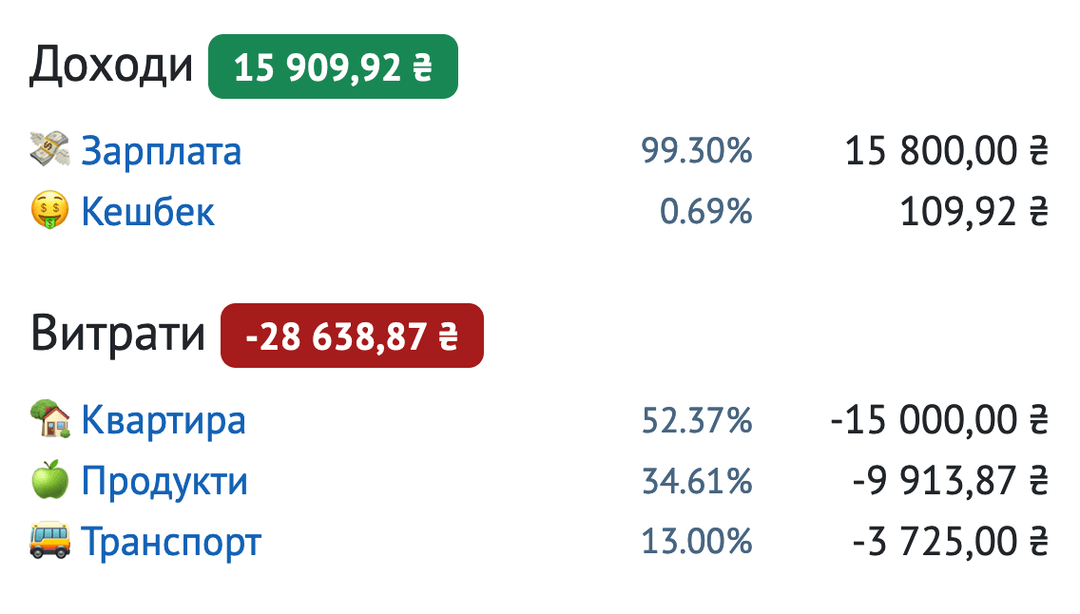
Task: Open the Продукти expense category
Action: coord(164,481)
